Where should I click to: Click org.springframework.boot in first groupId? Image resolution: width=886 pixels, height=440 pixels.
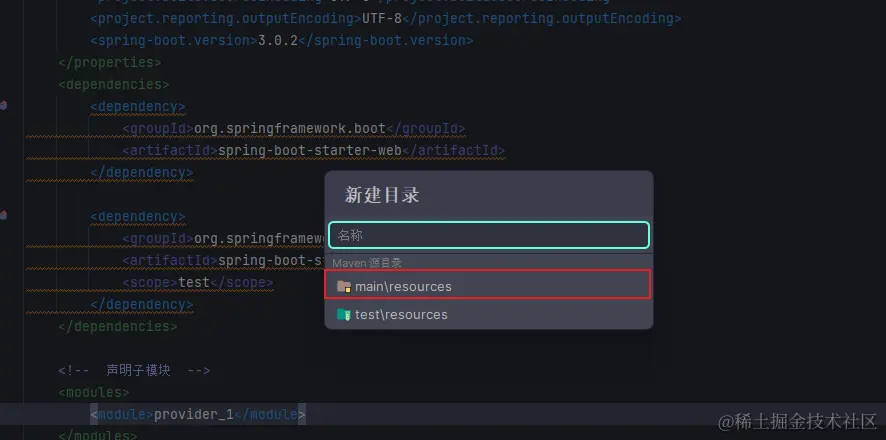click(x=290, y=129)
